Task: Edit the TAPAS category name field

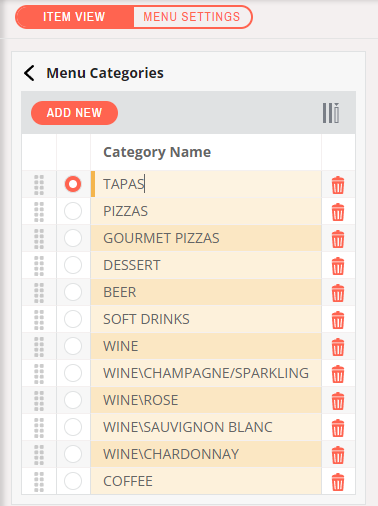Action: (x=206, y=184)
